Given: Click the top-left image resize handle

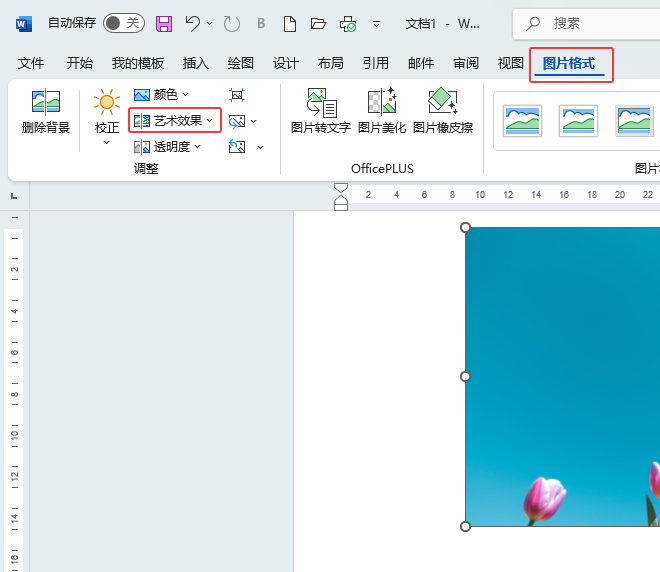Looking at the screenshot, I should 465,228.
